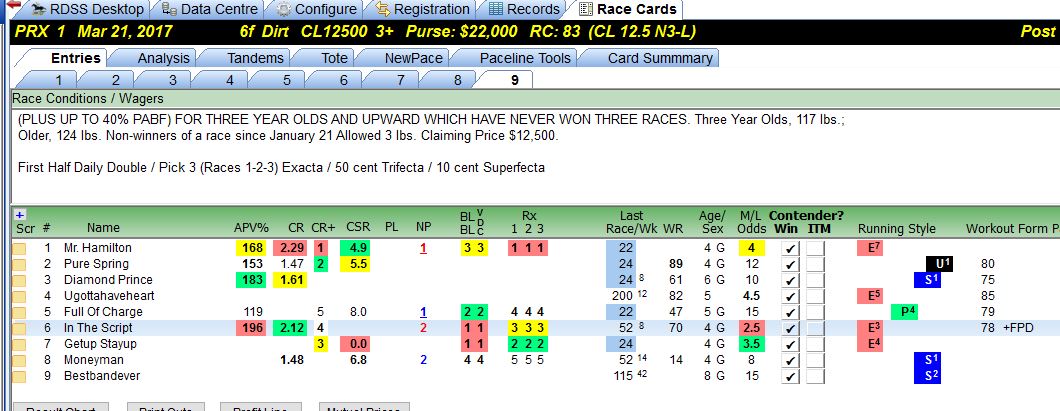
Task: Open the Card Summmary sub-tab
Action: 660,58
